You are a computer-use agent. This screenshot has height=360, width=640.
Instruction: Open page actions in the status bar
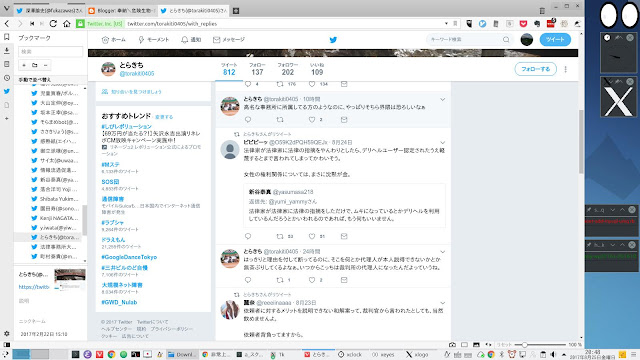click(x=488, y=345)
